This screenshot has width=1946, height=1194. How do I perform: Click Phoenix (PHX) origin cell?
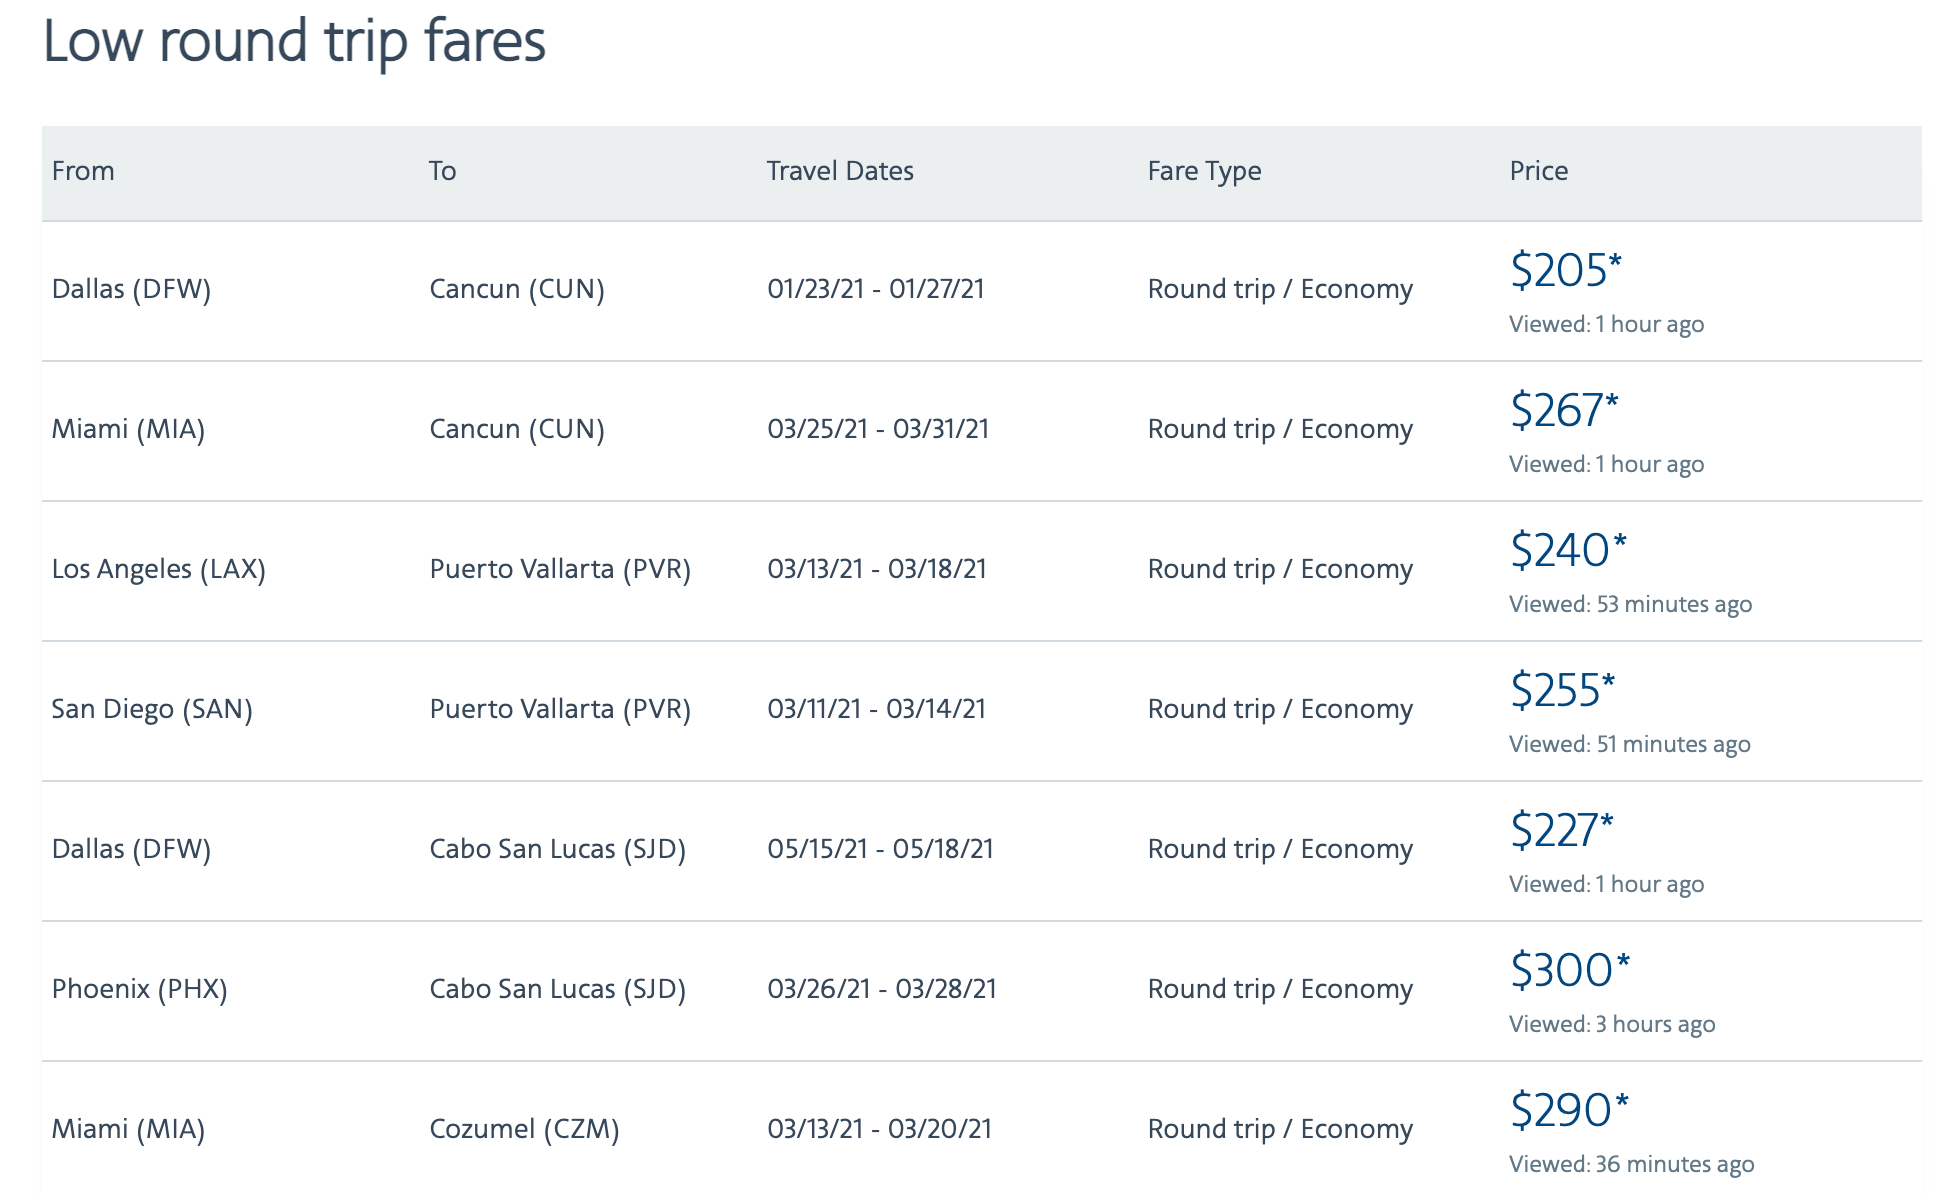tap(139, 989)
